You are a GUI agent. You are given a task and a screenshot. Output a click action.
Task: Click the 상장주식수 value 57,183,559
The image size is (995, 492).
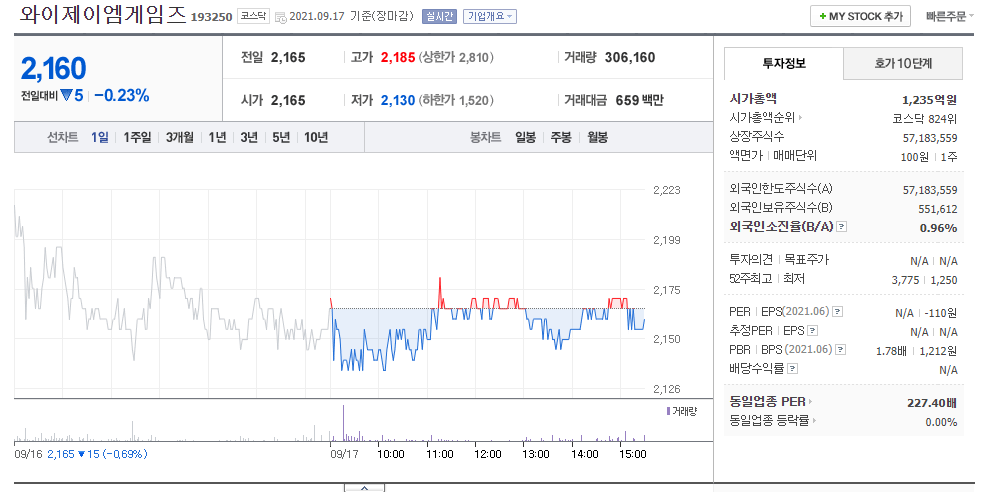(x=930, y=138)
